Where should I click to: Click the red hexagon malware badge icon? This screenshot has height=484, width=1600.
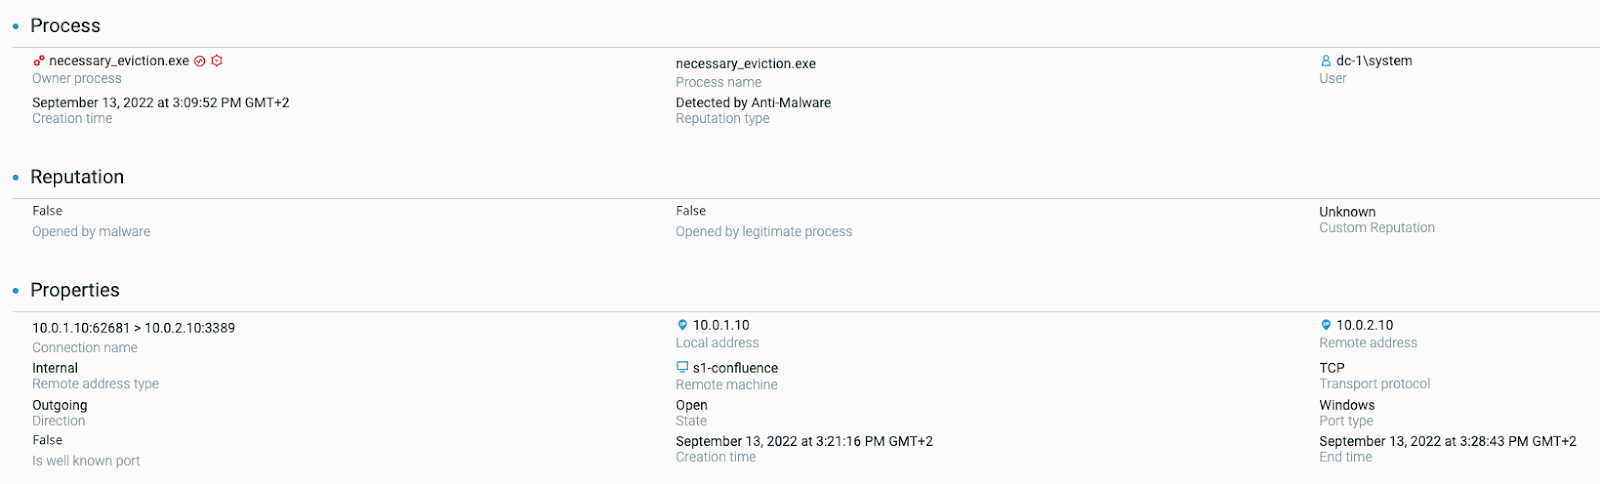pos(217,61)
